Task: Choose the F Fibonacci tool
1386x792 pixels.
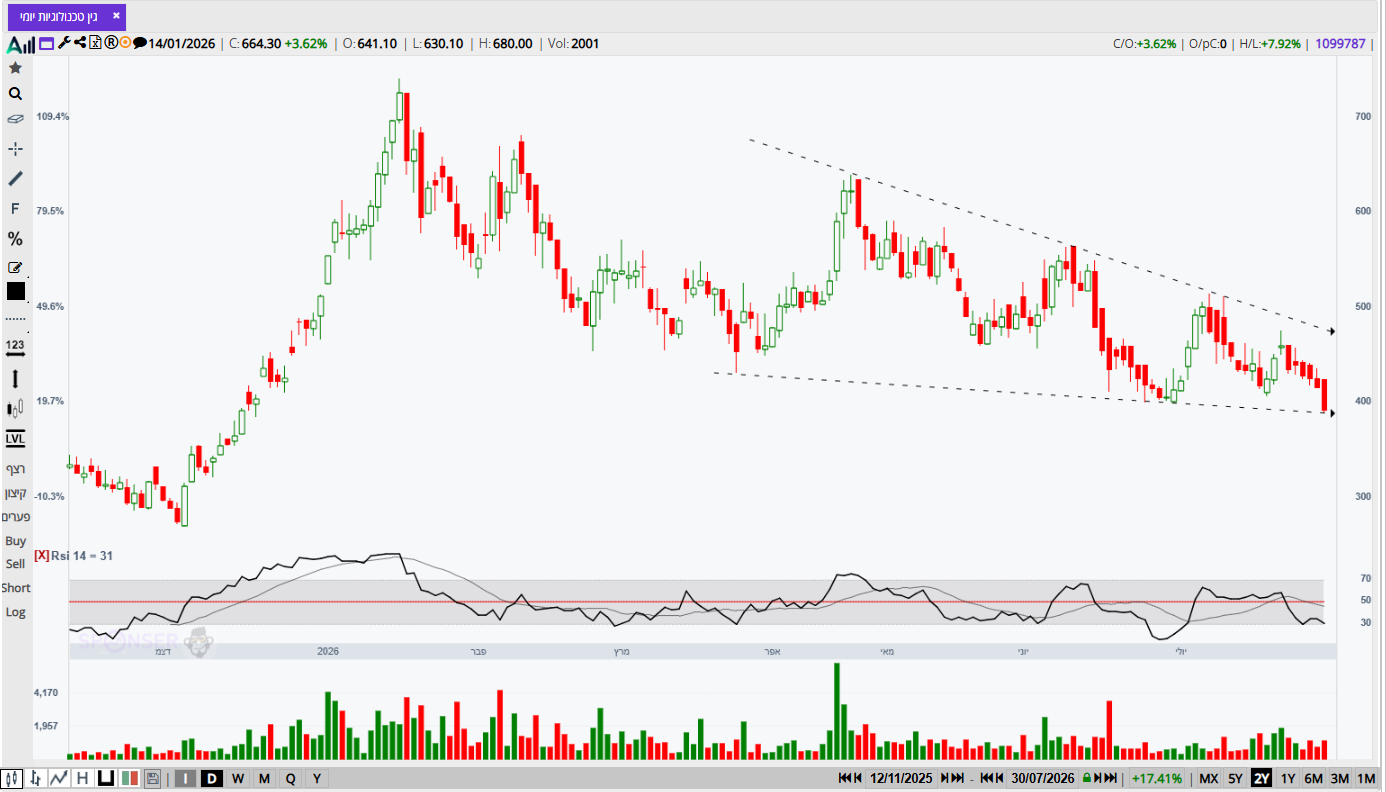Action: tap(15, 209)
